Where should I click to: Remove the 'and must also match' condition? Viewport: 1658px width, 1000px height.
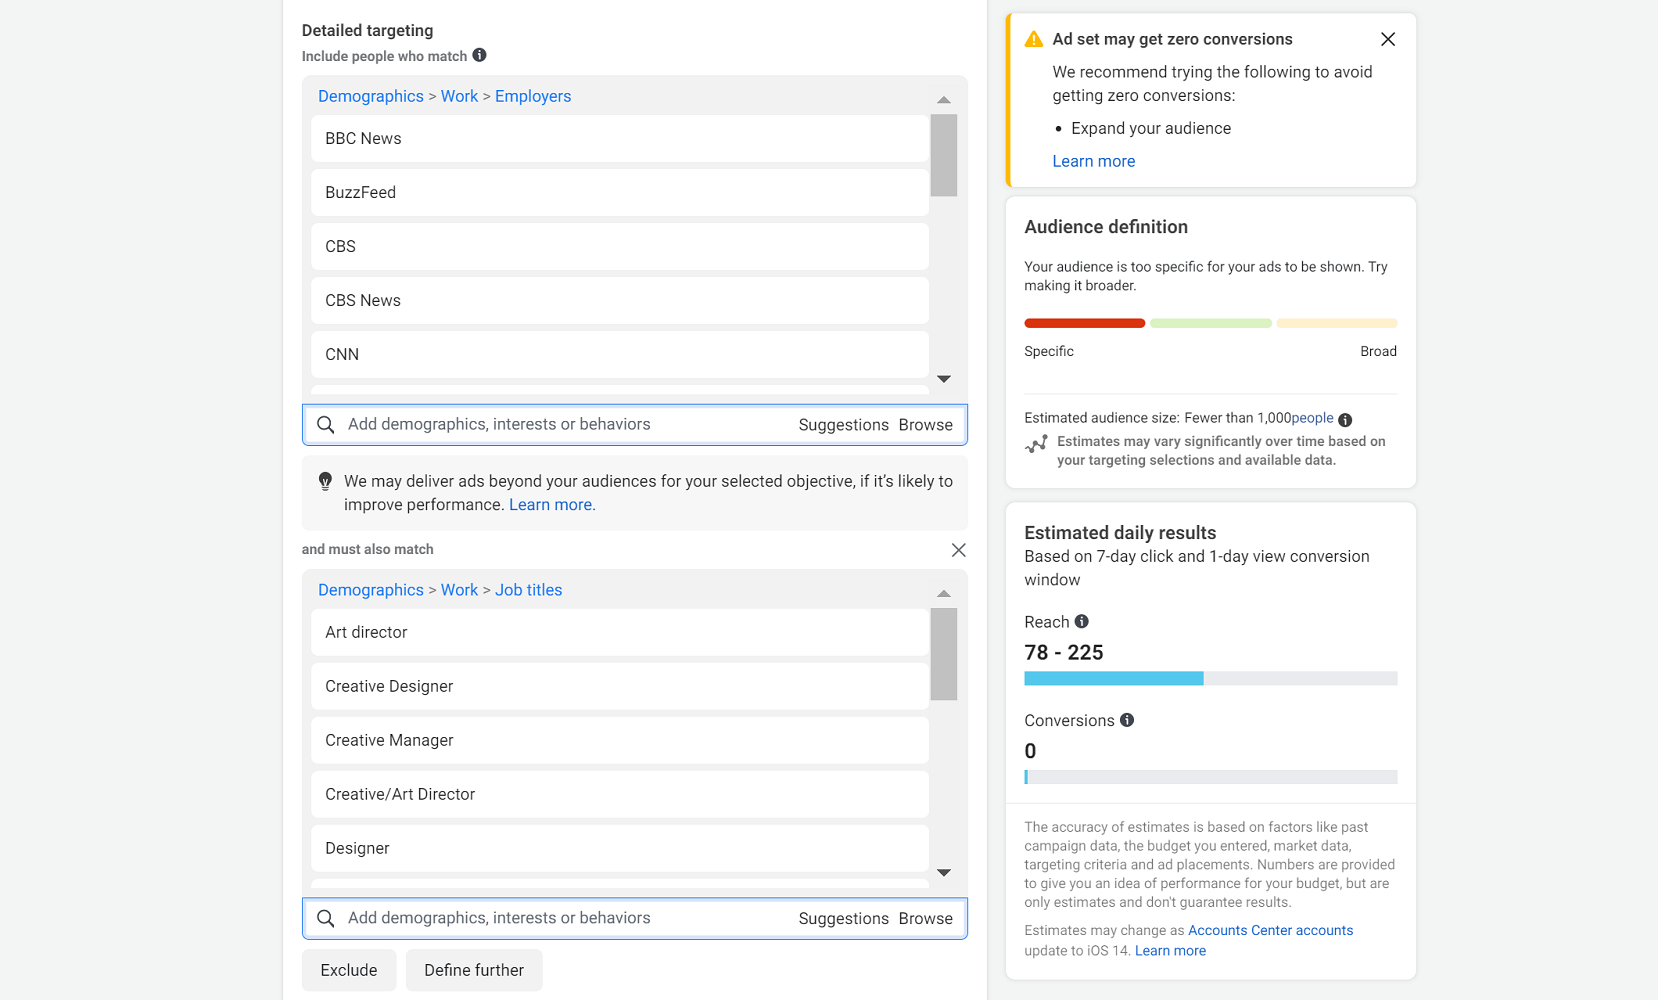click(x=958, y=550)
